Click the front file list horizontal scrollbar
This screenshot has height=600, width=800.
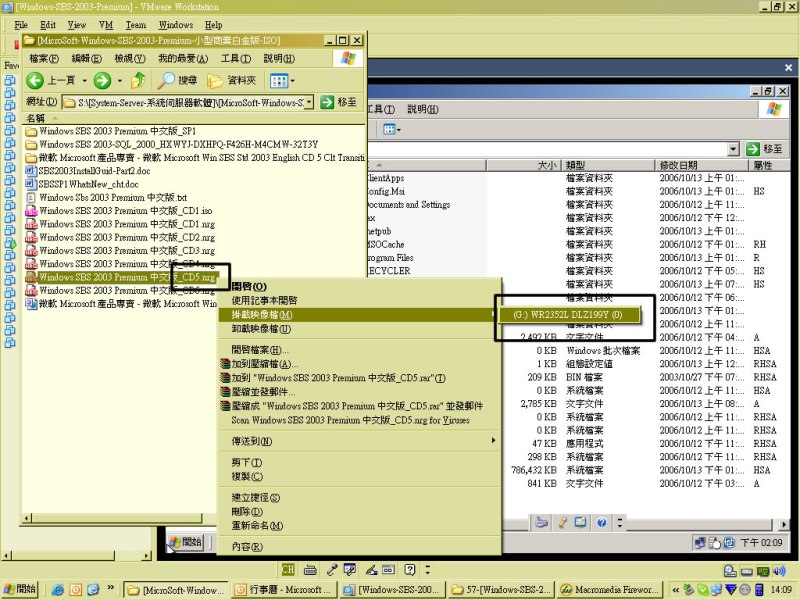[x=116, y=518]
